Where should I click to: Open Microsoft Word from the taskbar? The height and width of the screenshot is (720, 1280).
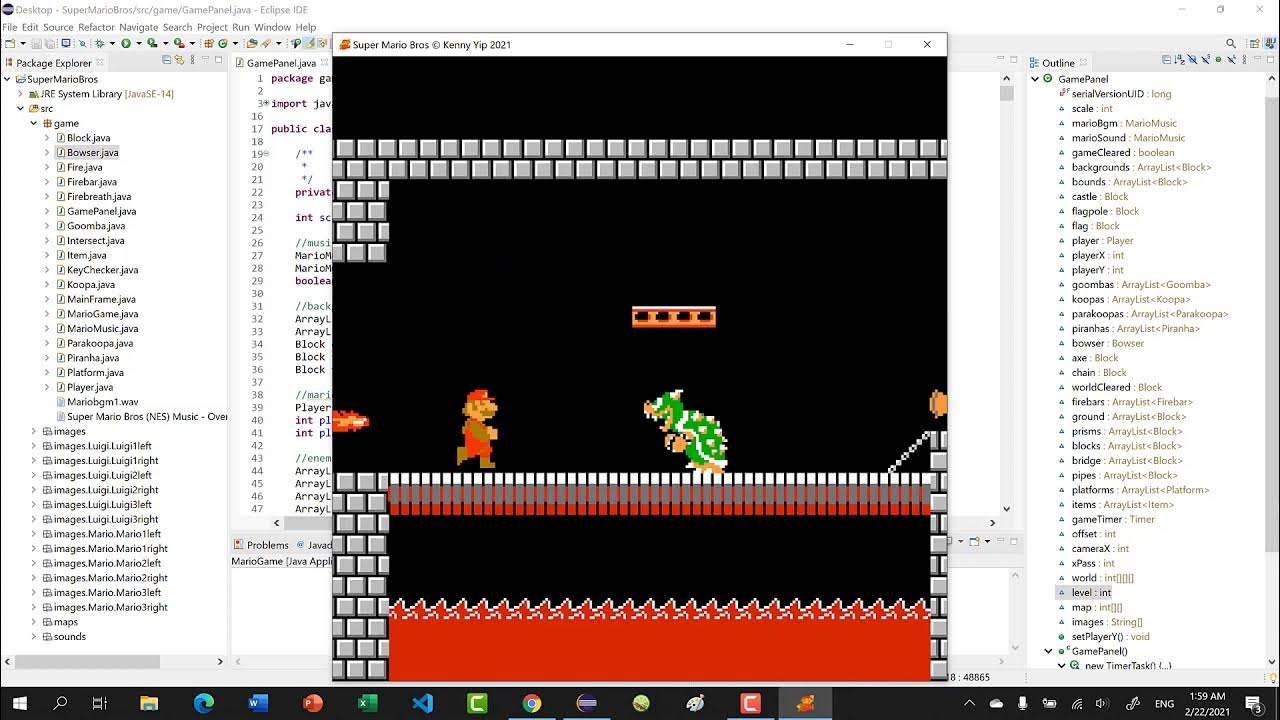click(x=258, y=704)
